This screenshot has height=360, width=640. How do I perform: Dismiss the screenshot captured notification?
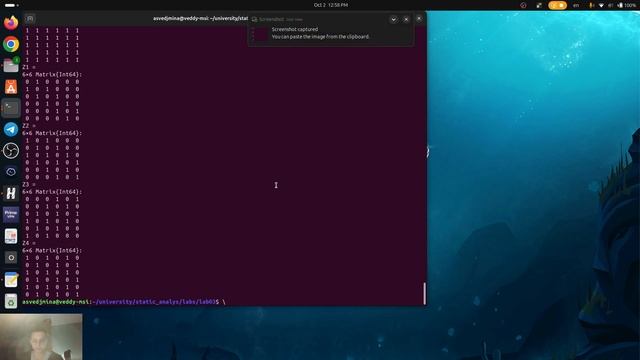click(x=406, y=19)
